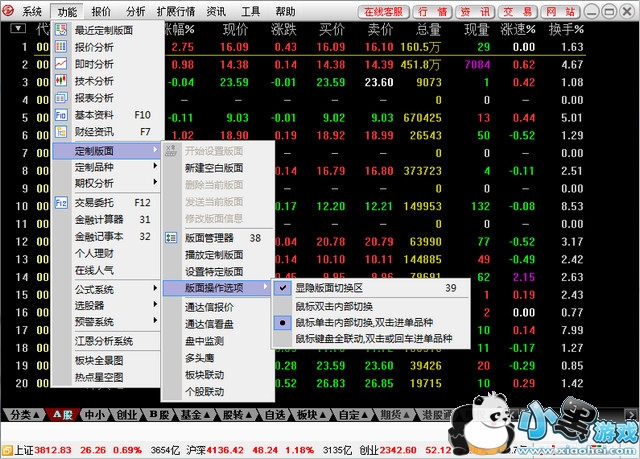Click the 版面管理器 icon
The width and height of the screenshot is (640, 459).
click(171, 237)
